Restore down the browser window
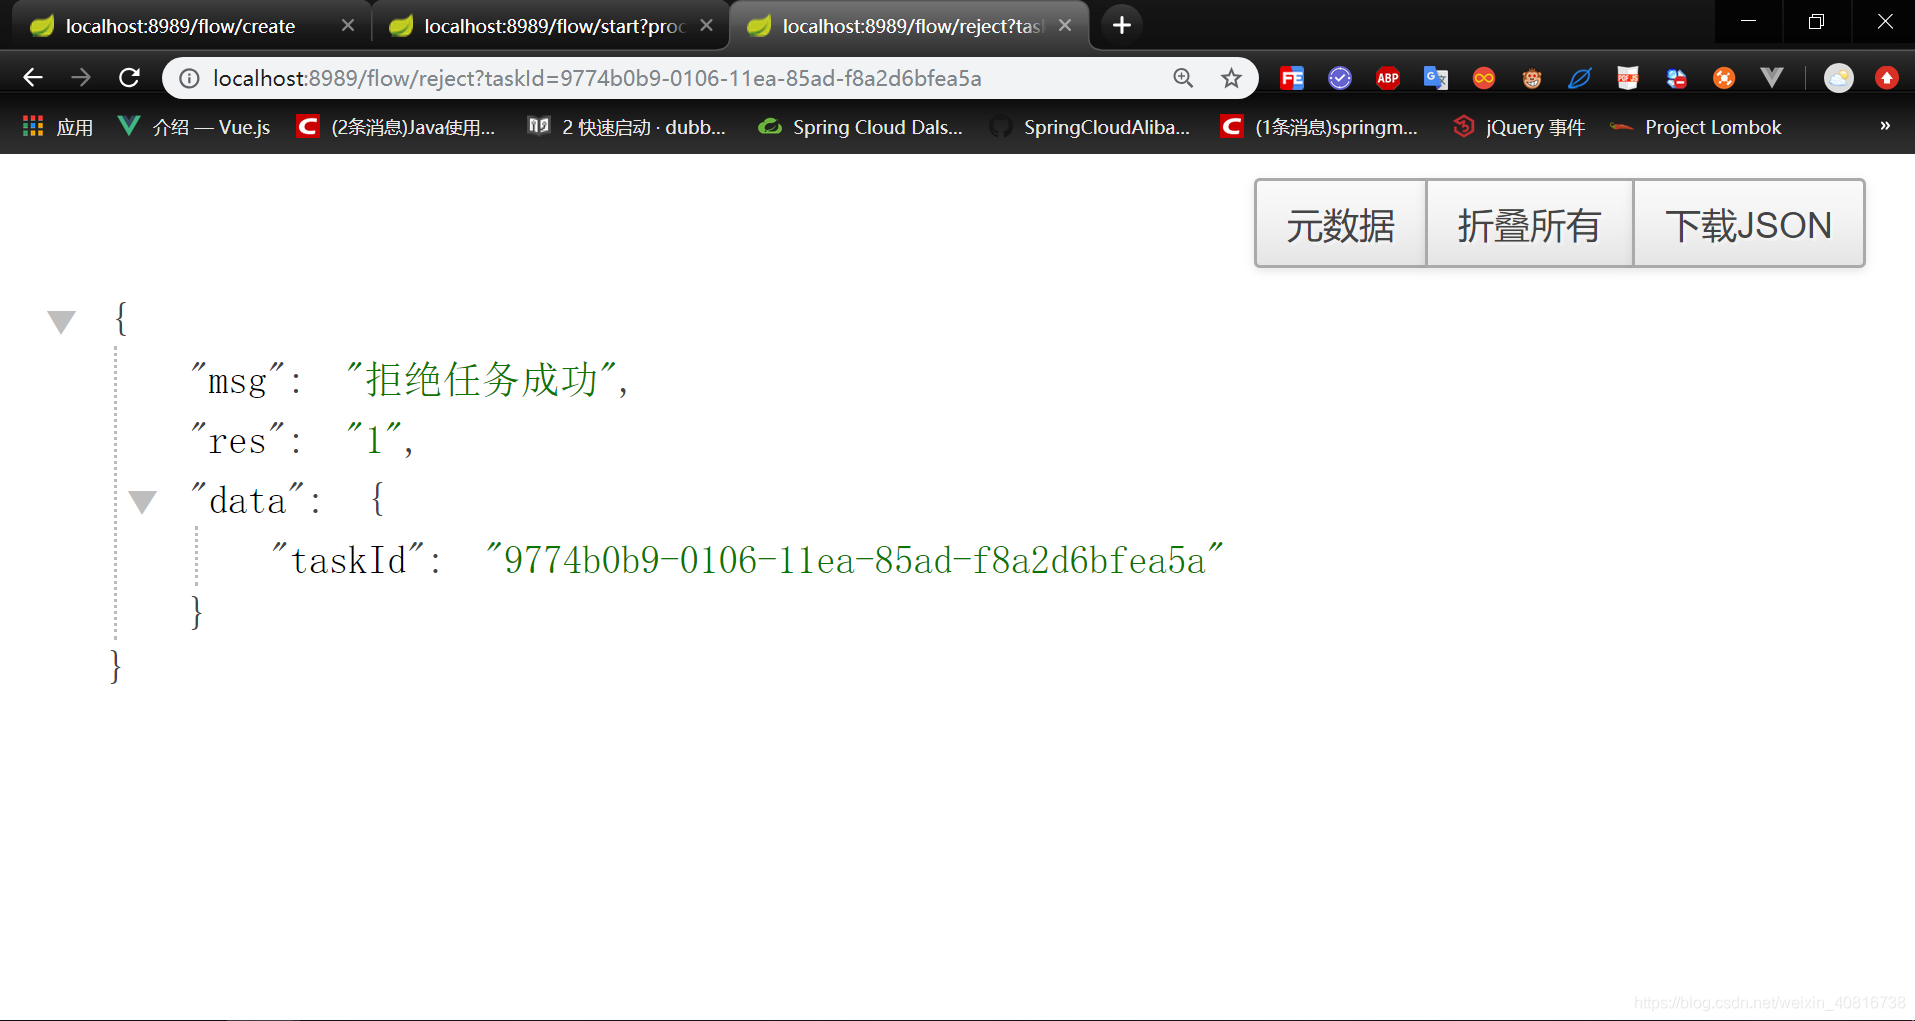This screenshot has height=1021, width=1915. pyautogui.click(x=1816, y=22)
